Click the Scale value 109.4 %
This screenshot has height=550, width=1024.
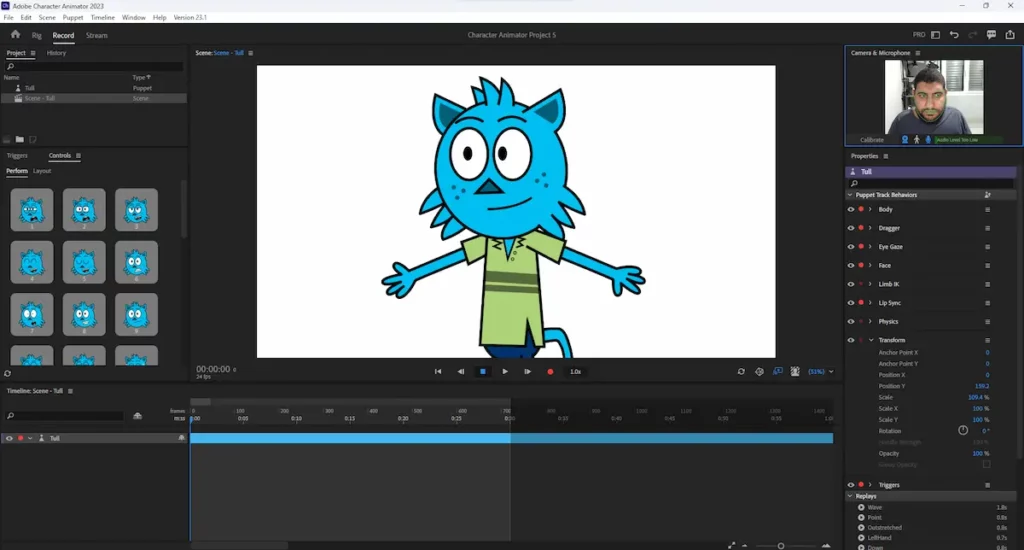tap(978, 397)
